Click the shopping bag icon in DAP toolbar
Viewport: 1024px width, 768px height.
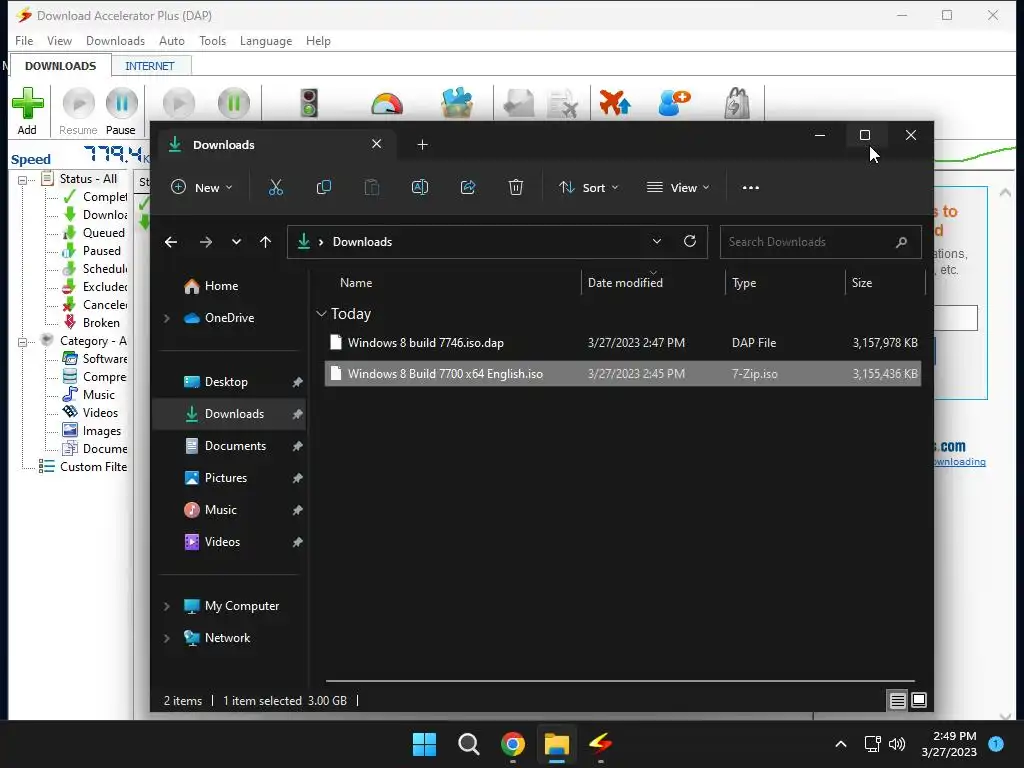(x=737, y=103)
